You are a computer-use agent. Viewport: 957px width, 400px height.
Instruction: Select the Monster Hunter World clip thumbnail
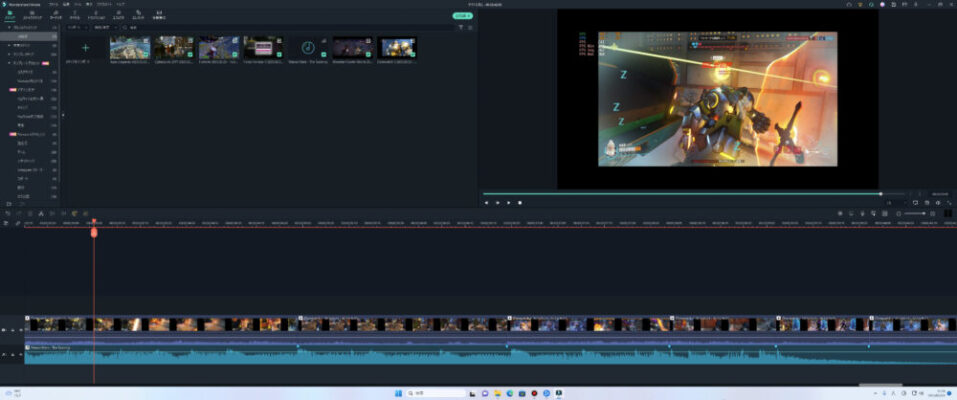pyautogui.click(x=353, y=48)
